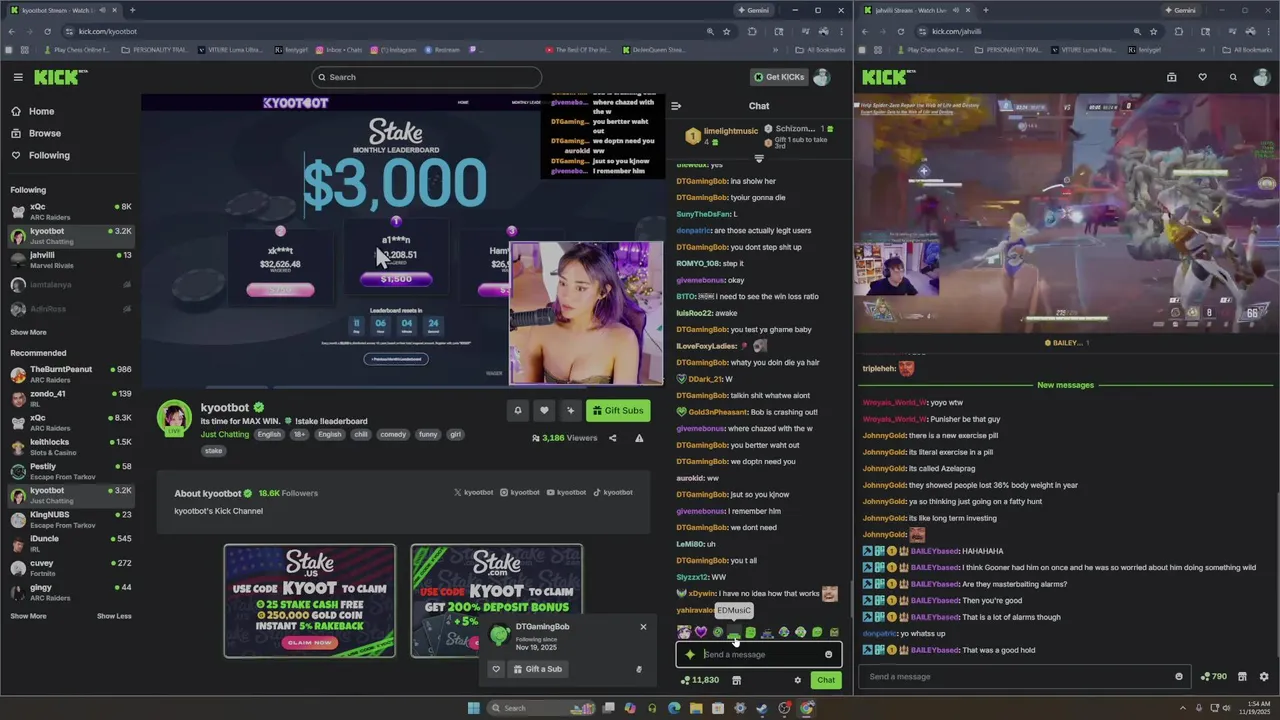Click search icon in right Kick window

pos(1233,77)
